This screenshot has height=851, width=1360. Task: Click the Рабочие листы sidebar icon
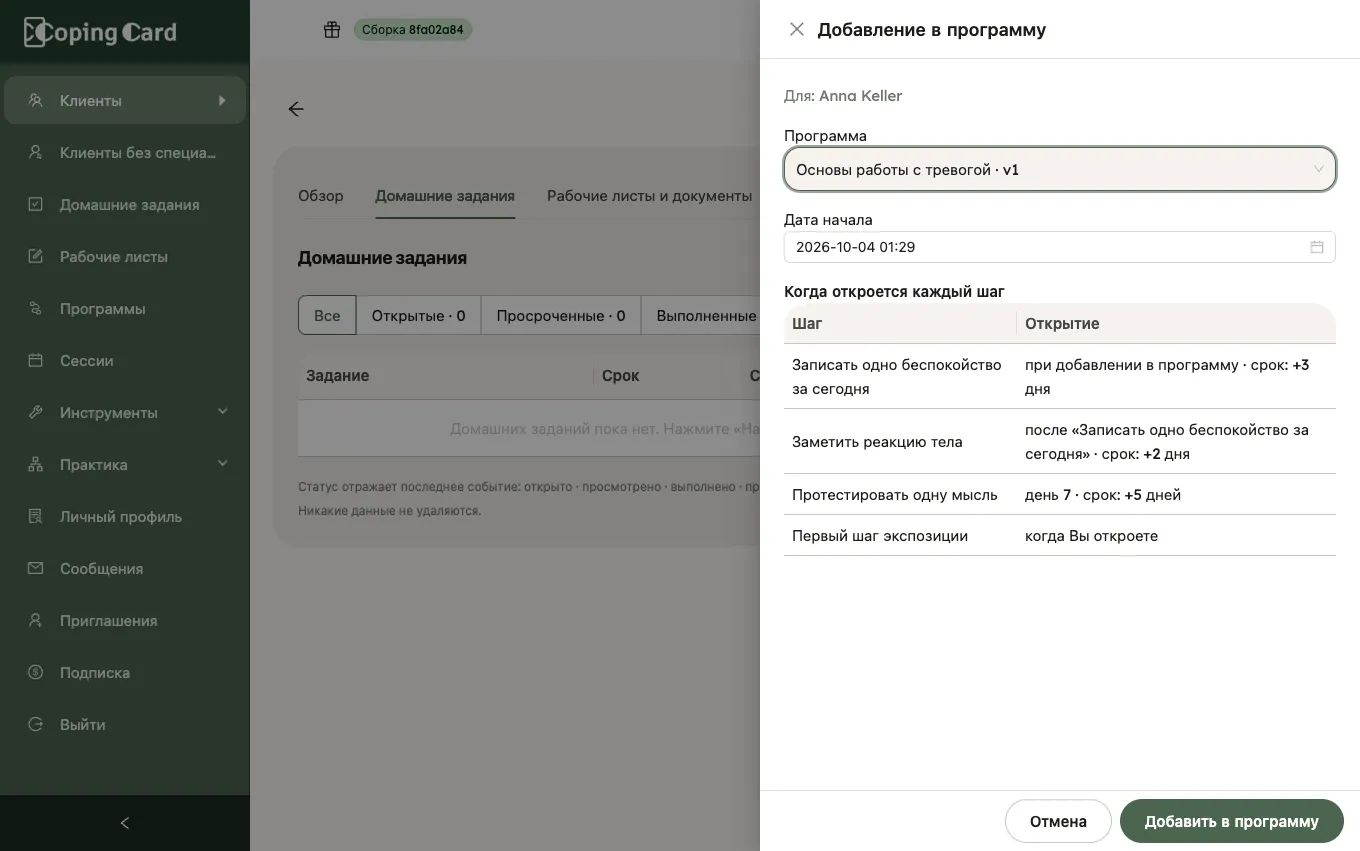[x=36, y=257]
